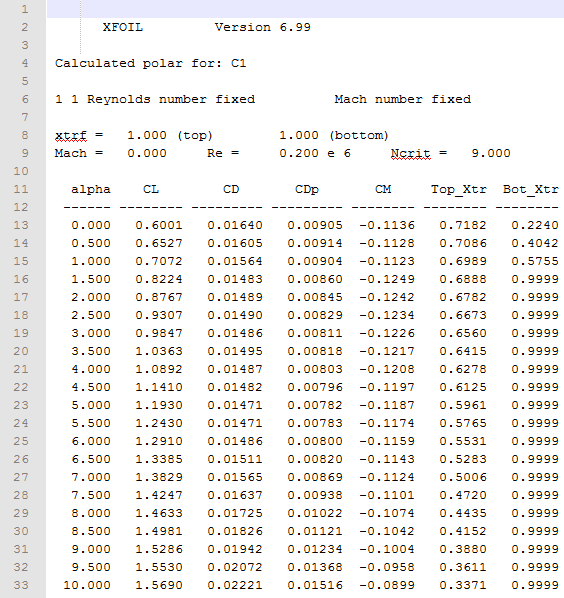Click line number 33 in the gutter
The image size is (564, 598).
(x=21, y=585)
